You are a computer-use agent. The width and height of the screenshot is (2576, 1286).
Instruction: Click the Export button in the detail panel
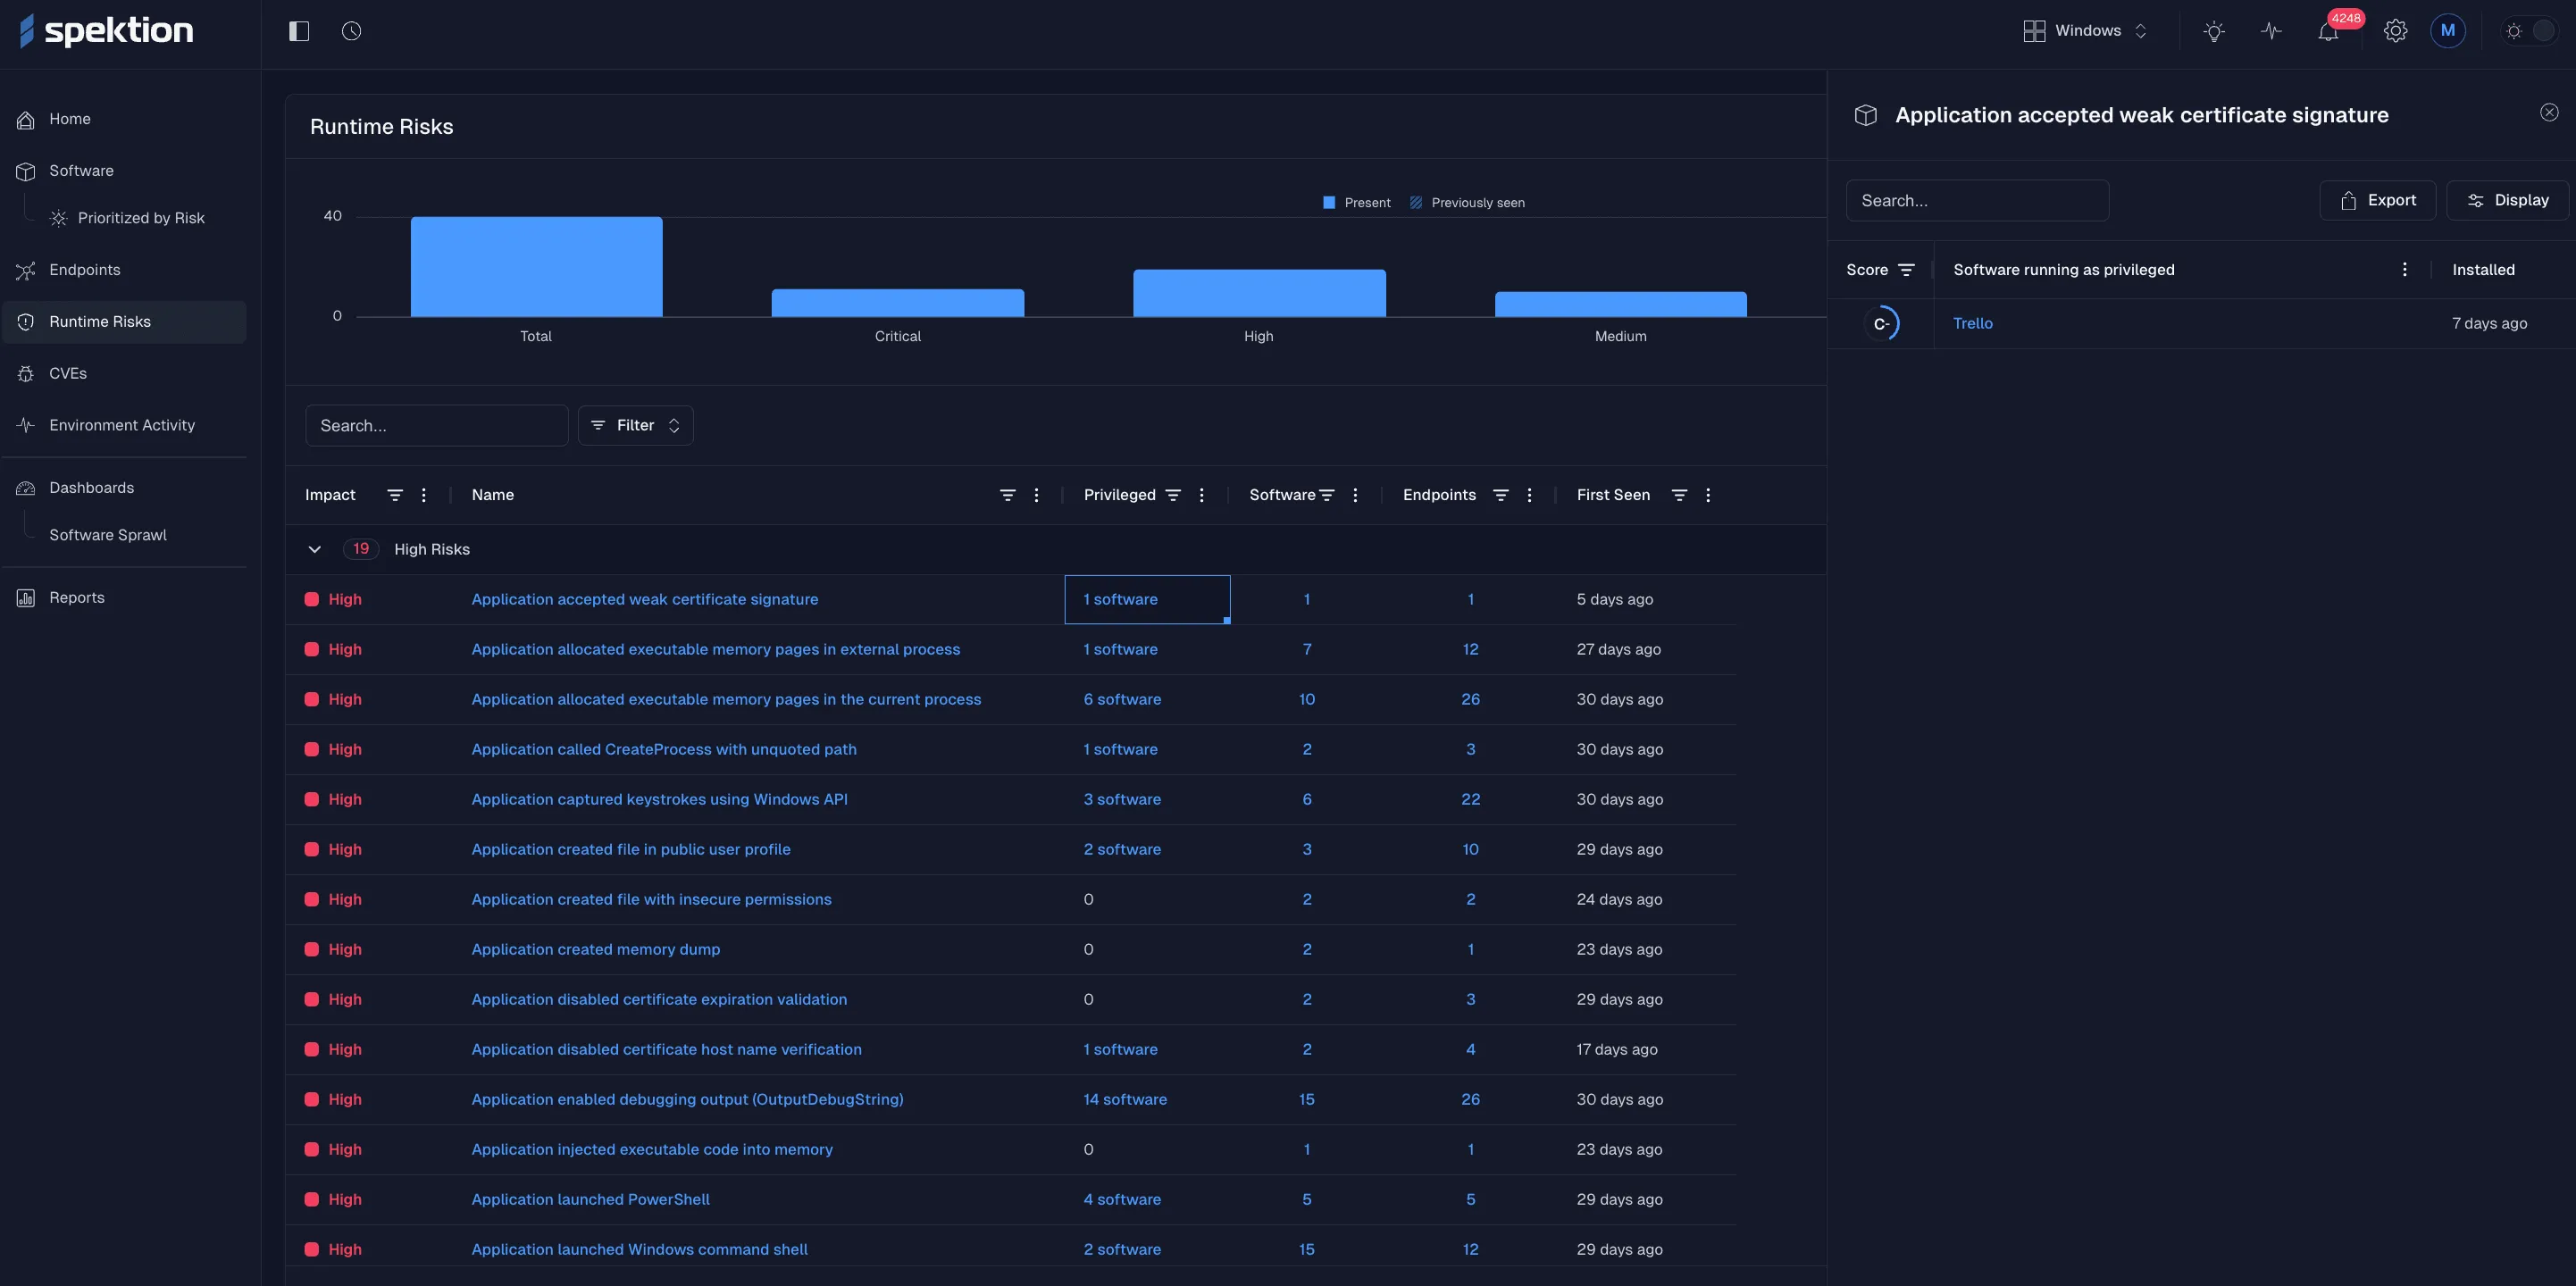click(2379, 200)
